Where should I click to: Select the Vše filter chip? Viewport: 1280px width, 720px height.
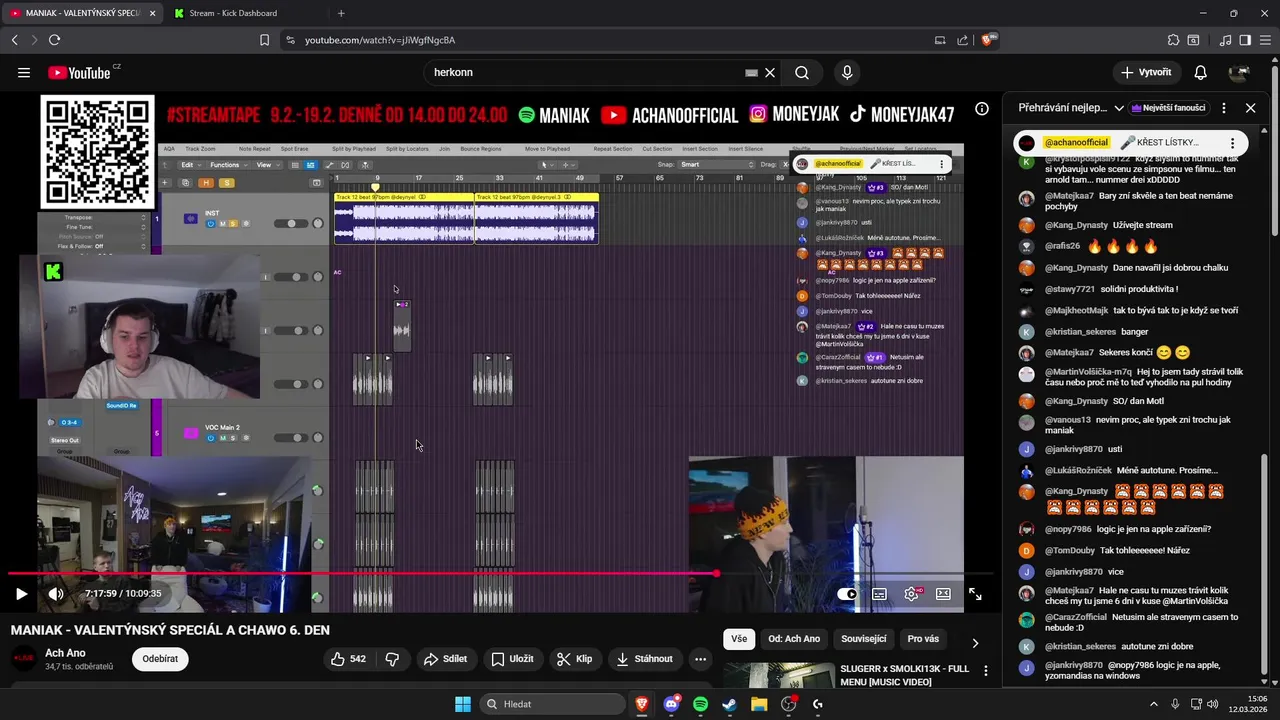click(739, 639)
